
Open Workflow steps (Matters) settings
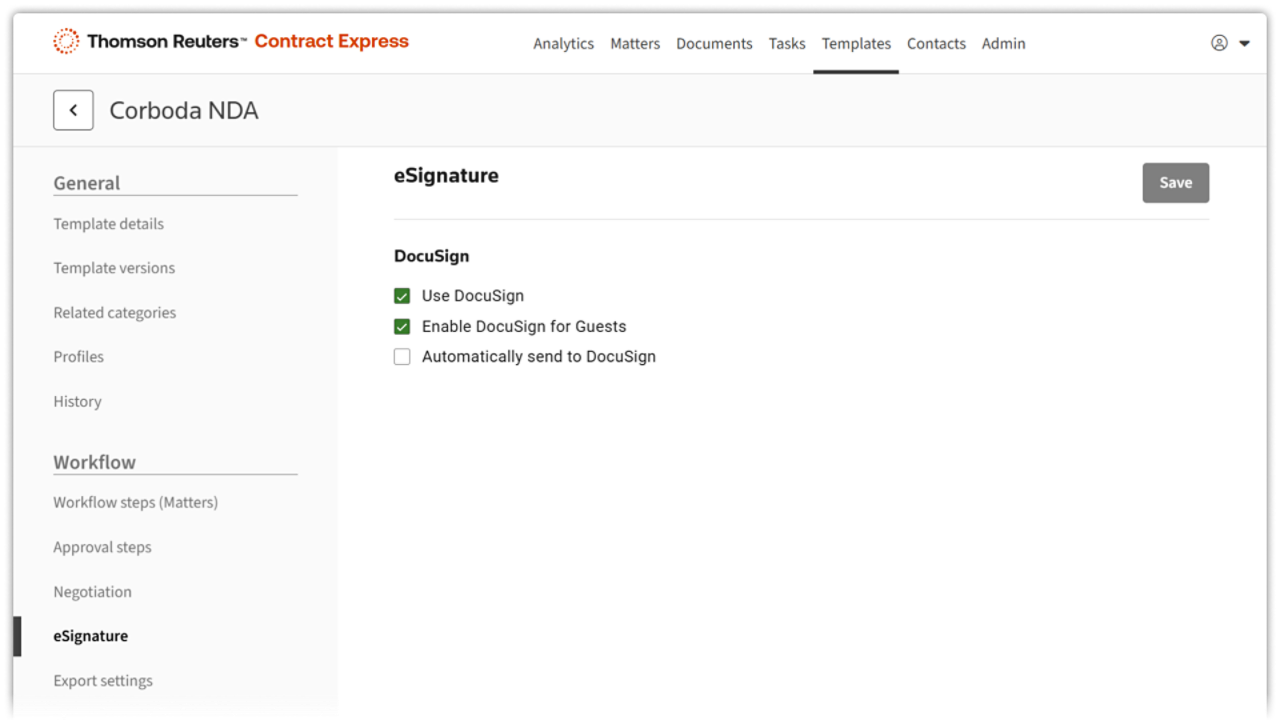tap(135, 502)
